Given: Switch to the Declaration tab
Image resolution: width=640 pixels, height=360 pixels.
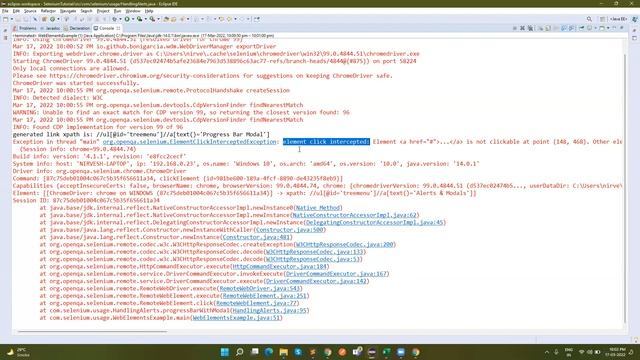Looking at the screenshot, I should 77,28.
